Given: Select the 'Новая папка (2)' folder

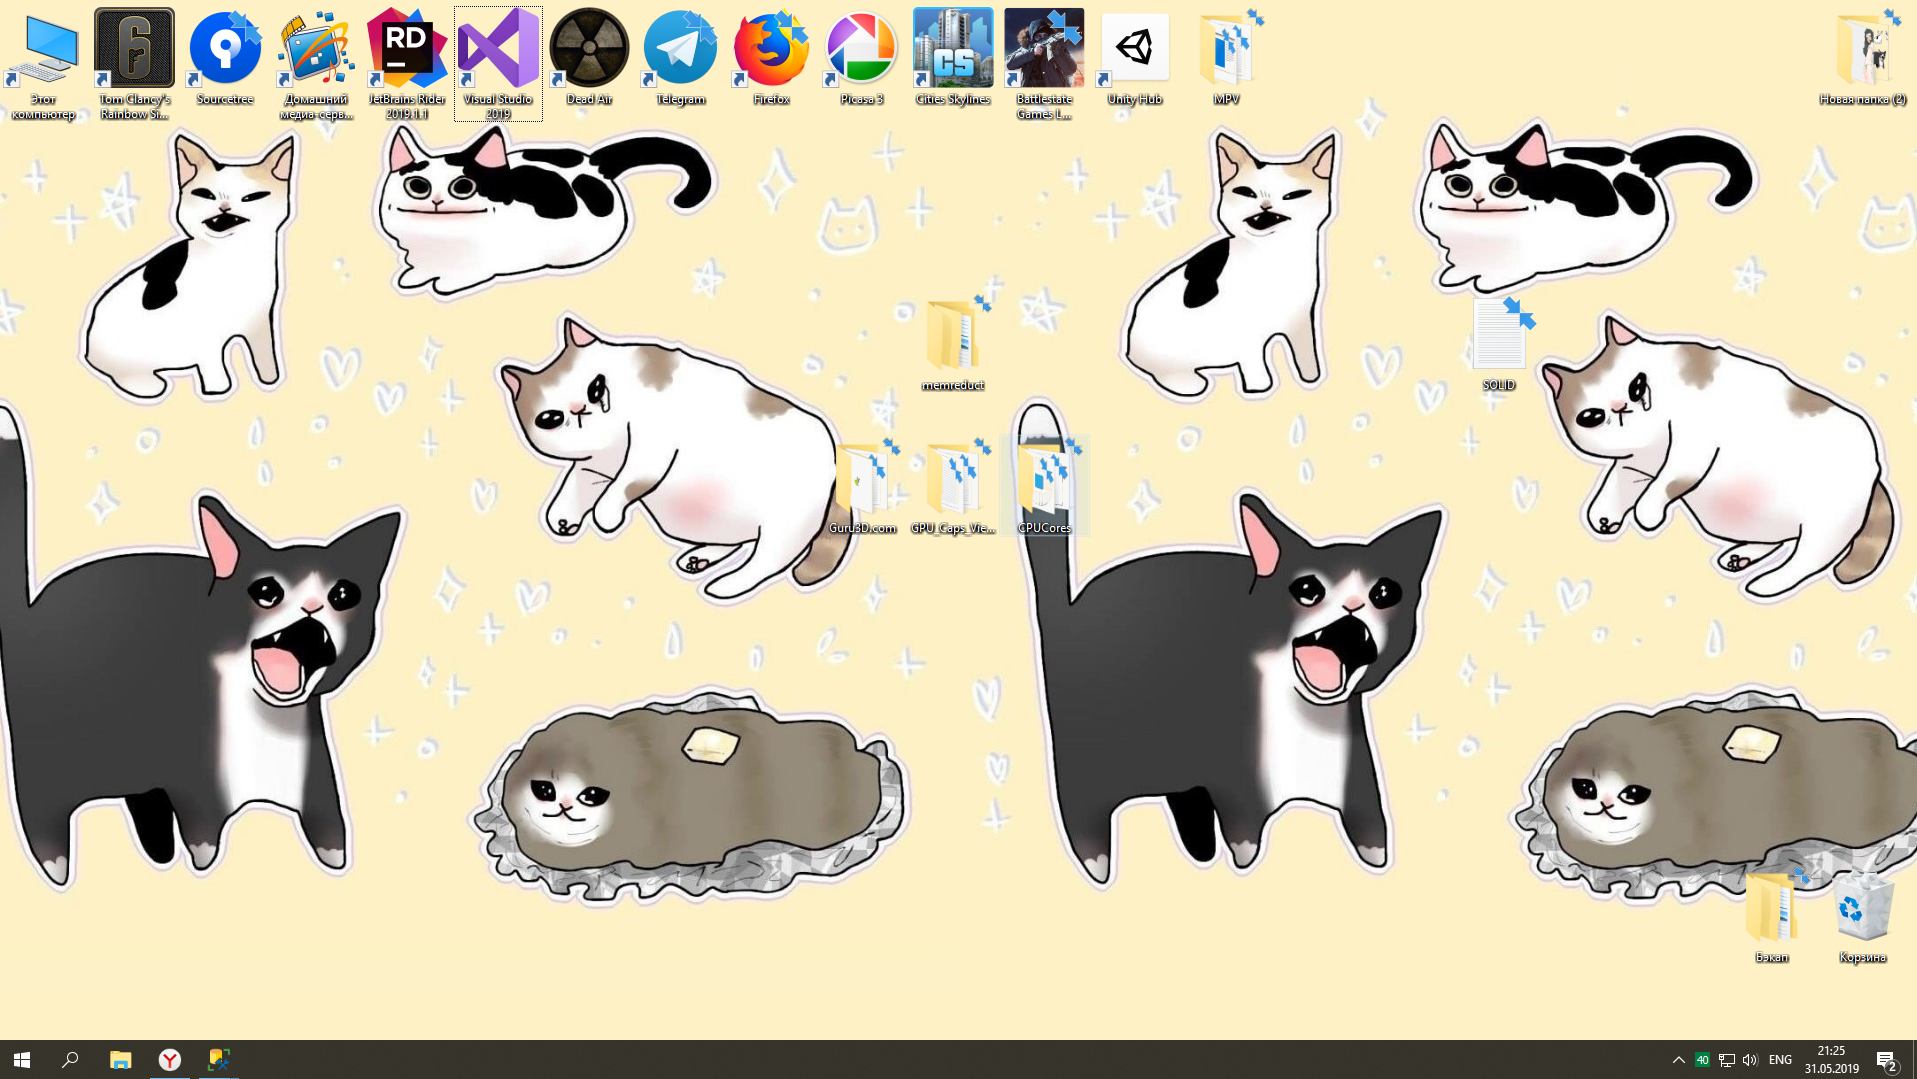Looking at the screenshot, I should click(x=1862, y=57).
